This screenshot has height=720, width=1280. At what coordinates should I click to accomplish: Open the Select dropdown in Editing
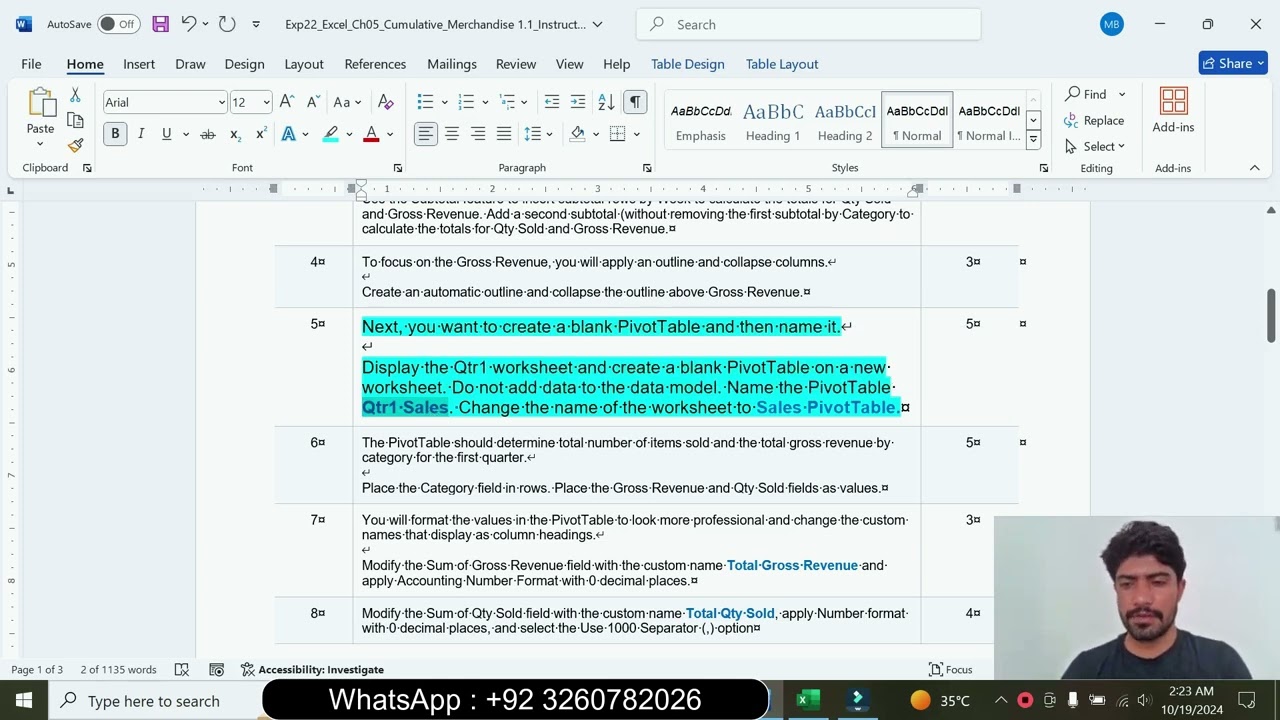(x=1096, y=146)
